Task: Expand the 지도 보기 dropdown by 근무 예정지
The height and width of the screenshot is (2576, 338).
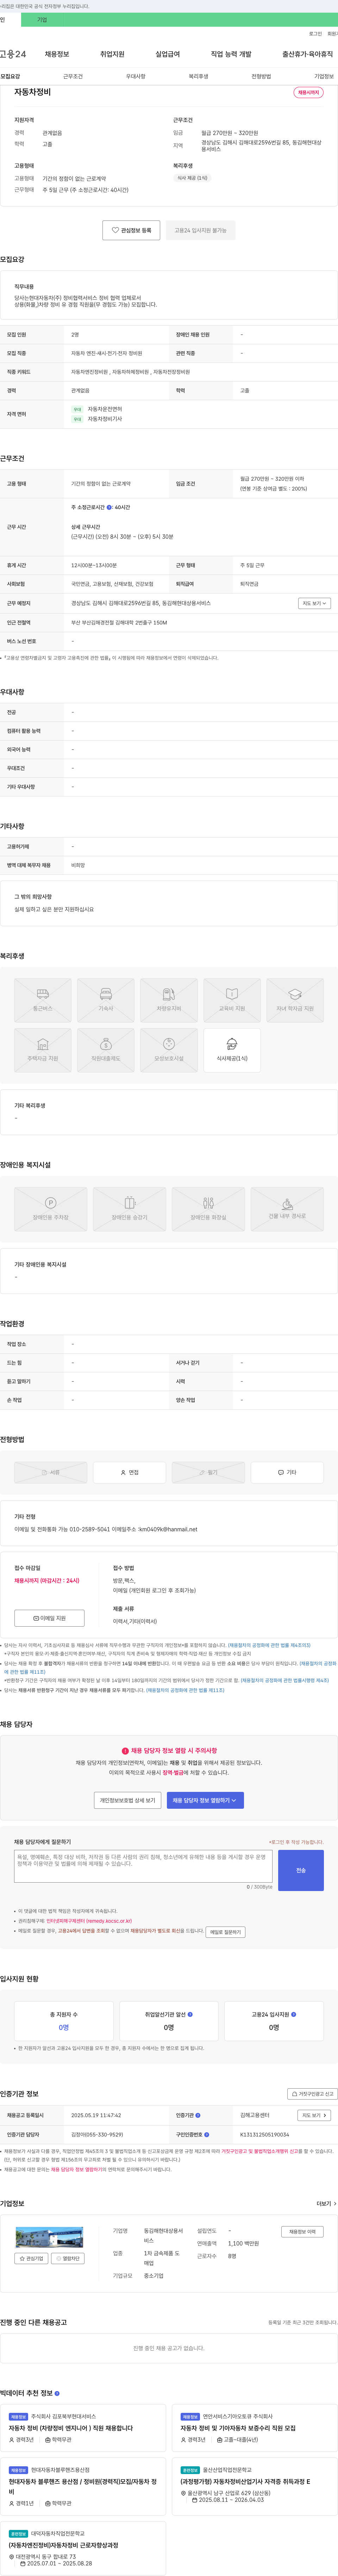Action: tap(314, 603)
